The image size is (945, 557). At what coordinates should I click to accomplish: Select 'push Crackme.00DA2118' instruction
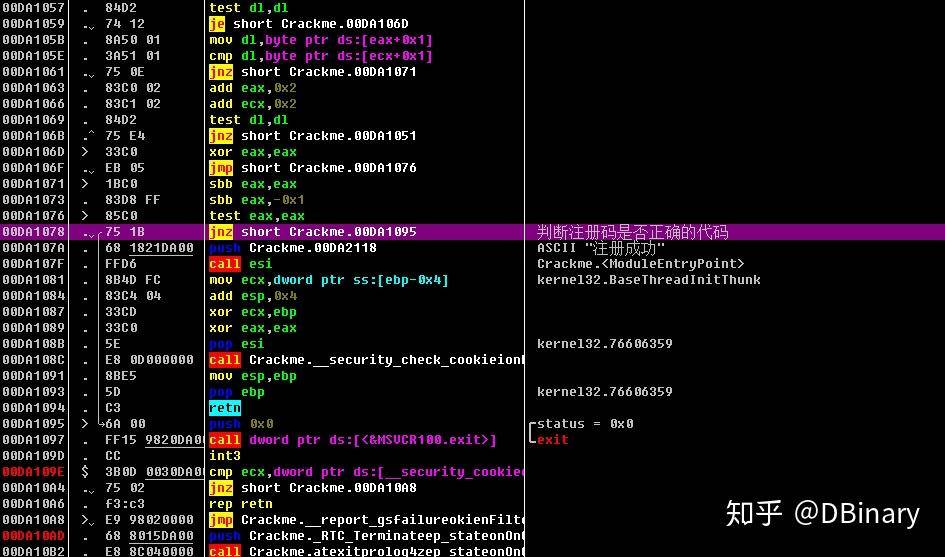click(293, 248)
